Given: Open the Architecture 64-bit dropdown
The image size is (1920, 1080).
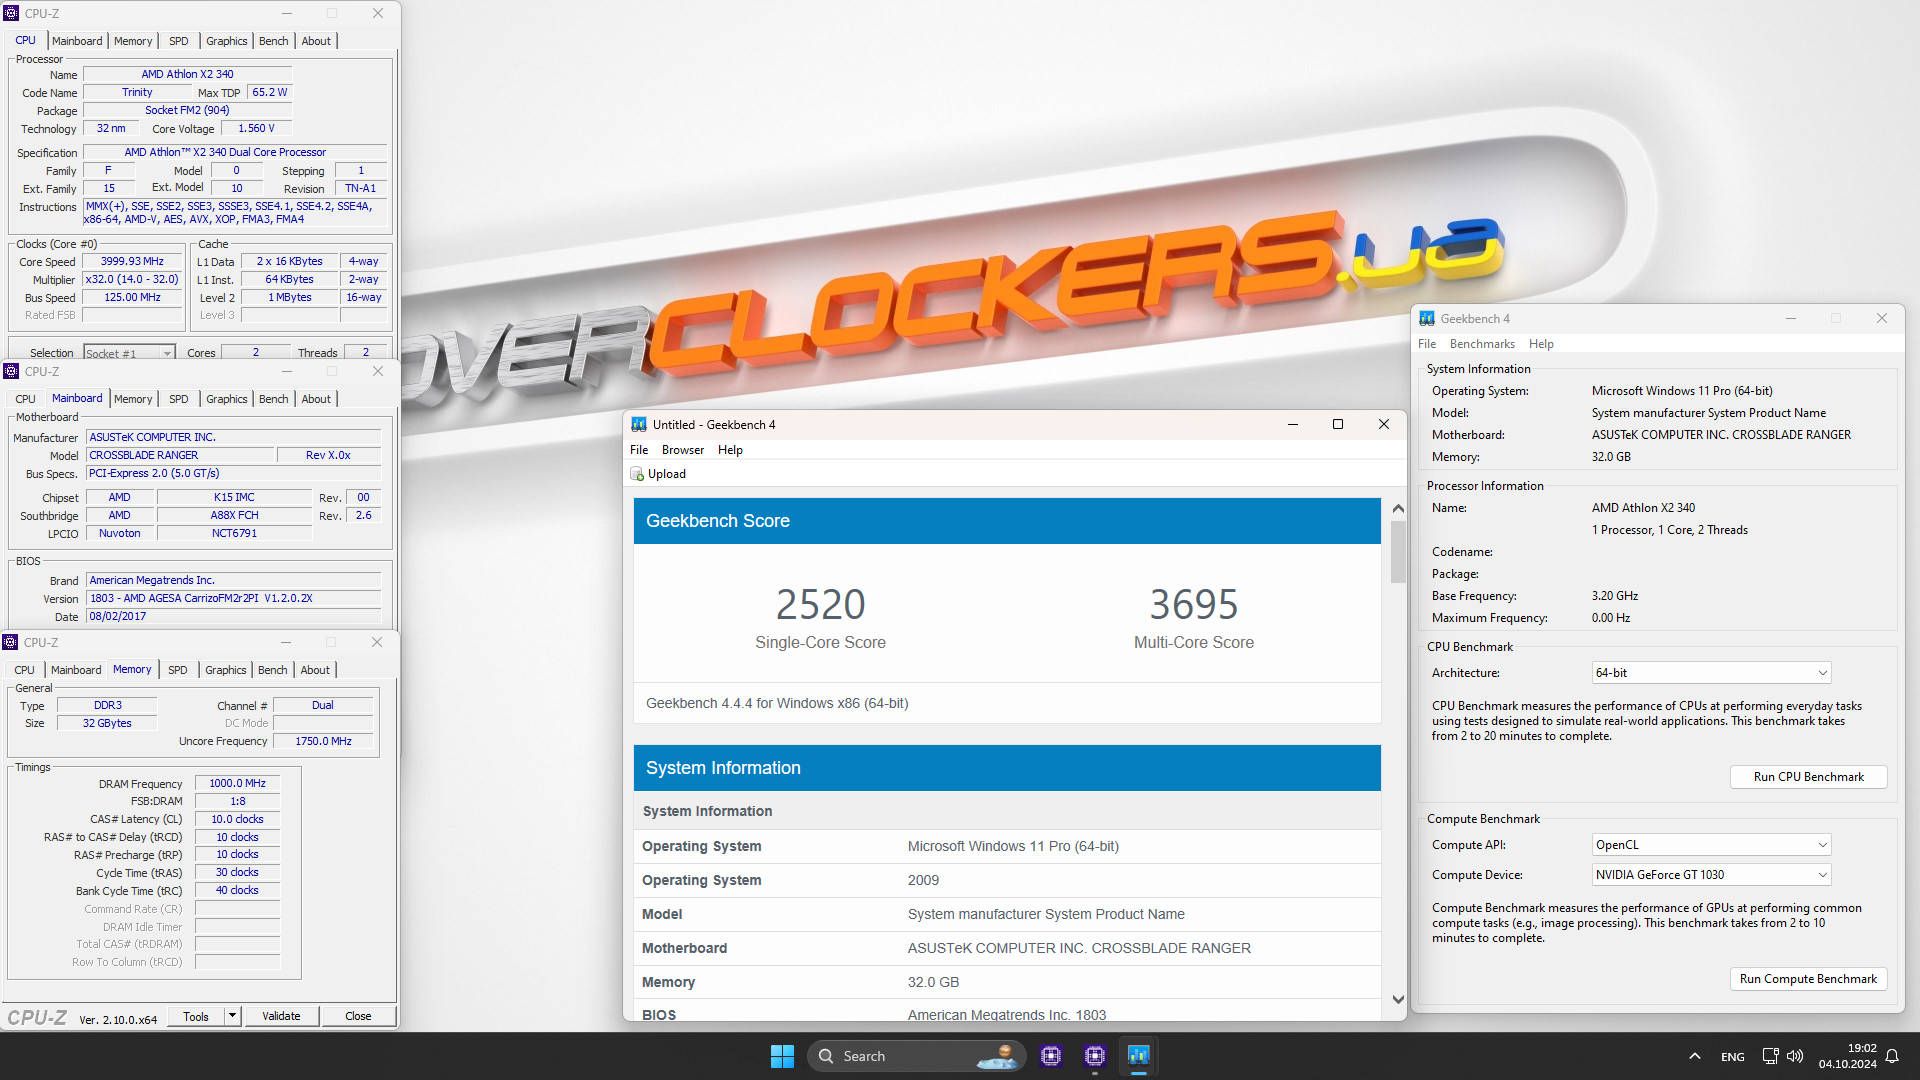Looking at the screenshot, I should click(x=1711, y=673).
